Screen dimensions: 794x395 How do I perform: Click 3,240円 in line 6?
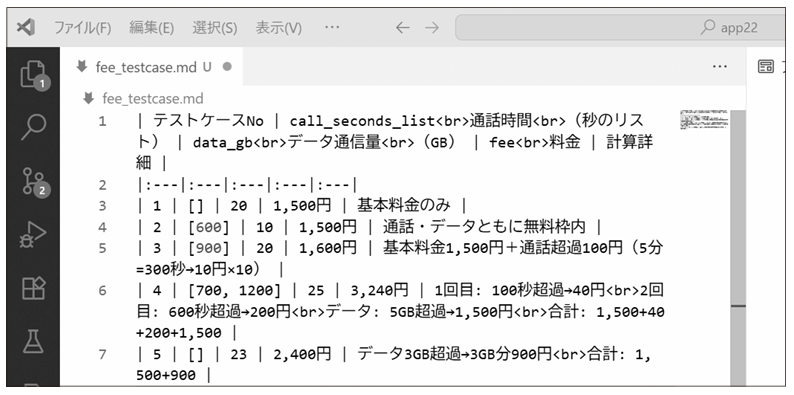379,291
